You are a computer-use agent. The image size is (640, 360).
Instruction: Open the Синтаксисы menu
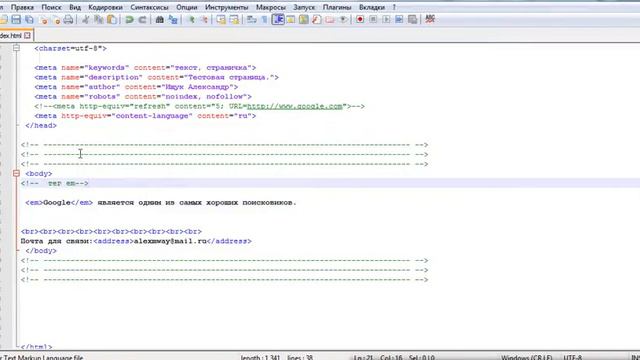(x=149, y=7)
